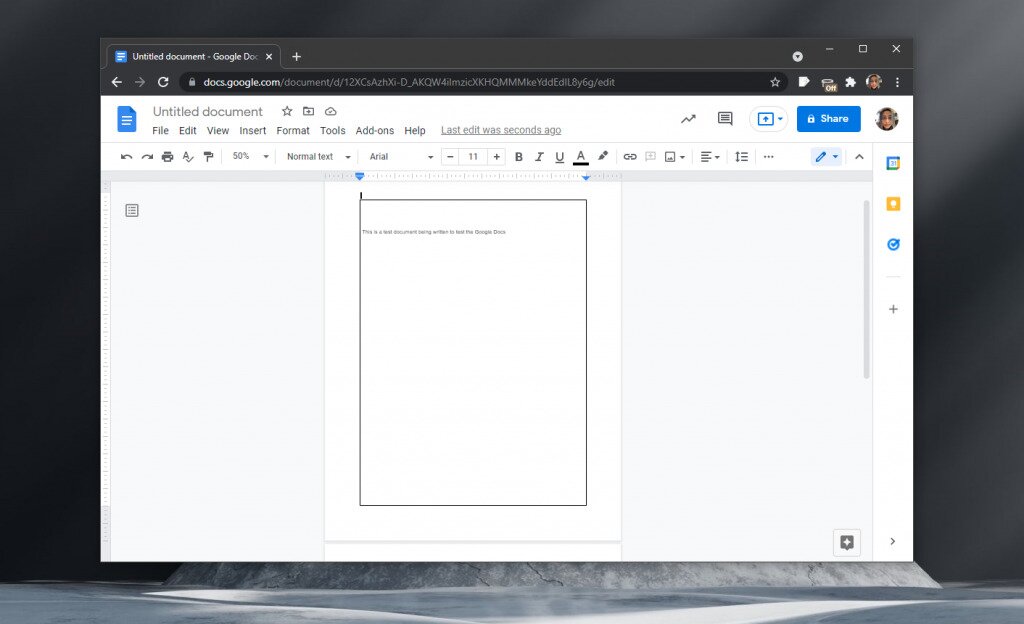1024x624 pixels.
Task: Open the insert image tool
Action: (668, 156)
